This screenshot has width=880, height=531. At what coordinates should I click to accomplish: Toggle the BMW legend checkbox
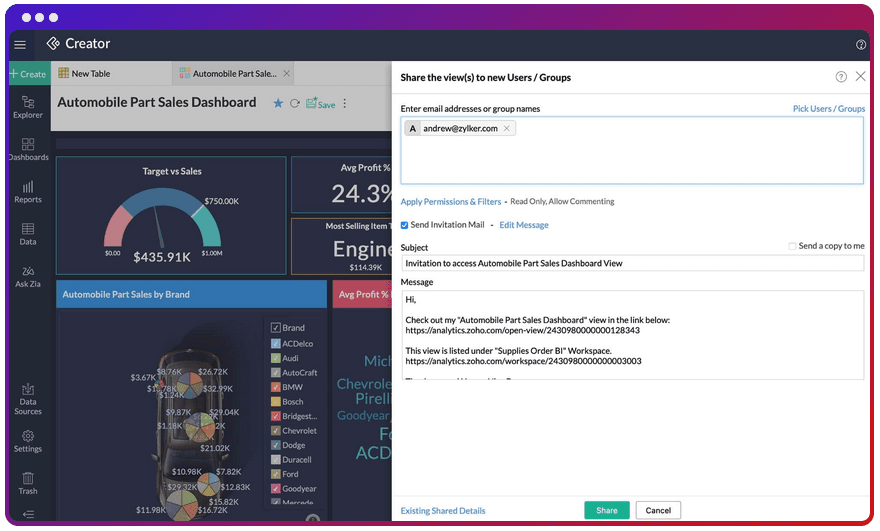tap(276, 387)
